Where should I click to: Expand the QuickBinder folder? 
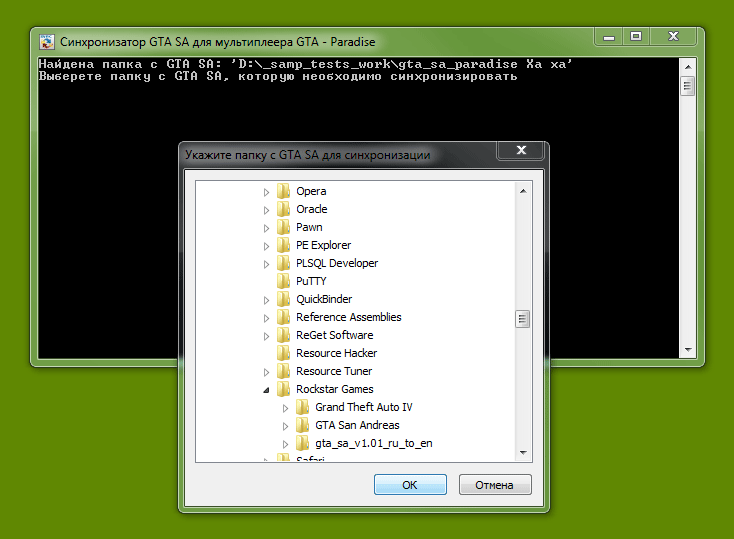(266, 300)
